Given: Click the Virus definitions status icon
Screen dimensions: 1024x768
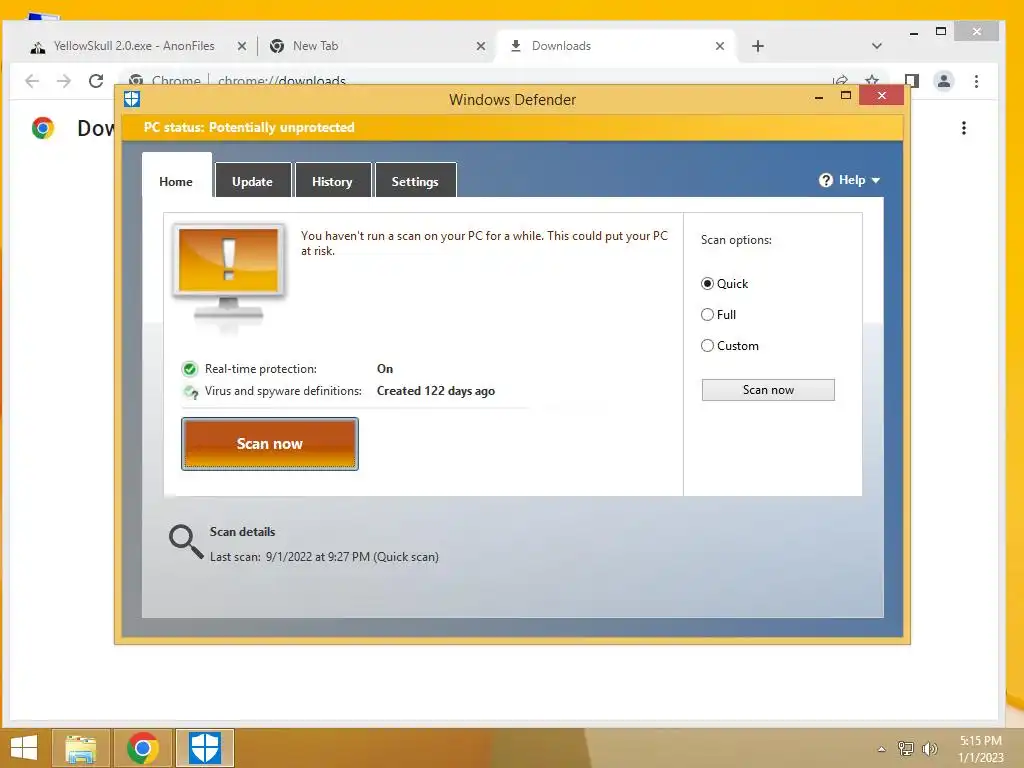Looking at the screenshot, I should click(191, 392).
